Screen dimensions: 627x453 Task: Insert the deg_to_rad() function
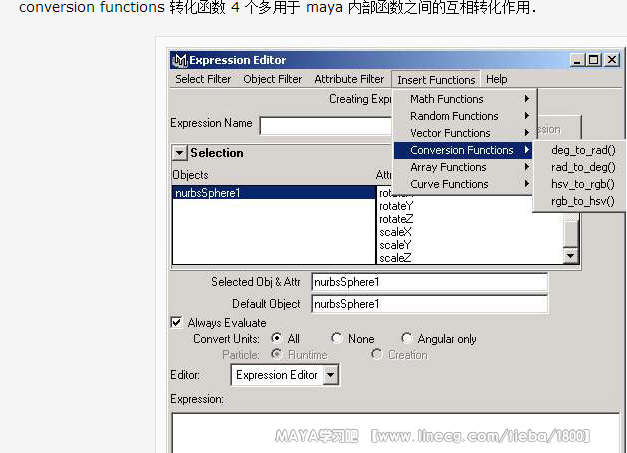(583, 150)
